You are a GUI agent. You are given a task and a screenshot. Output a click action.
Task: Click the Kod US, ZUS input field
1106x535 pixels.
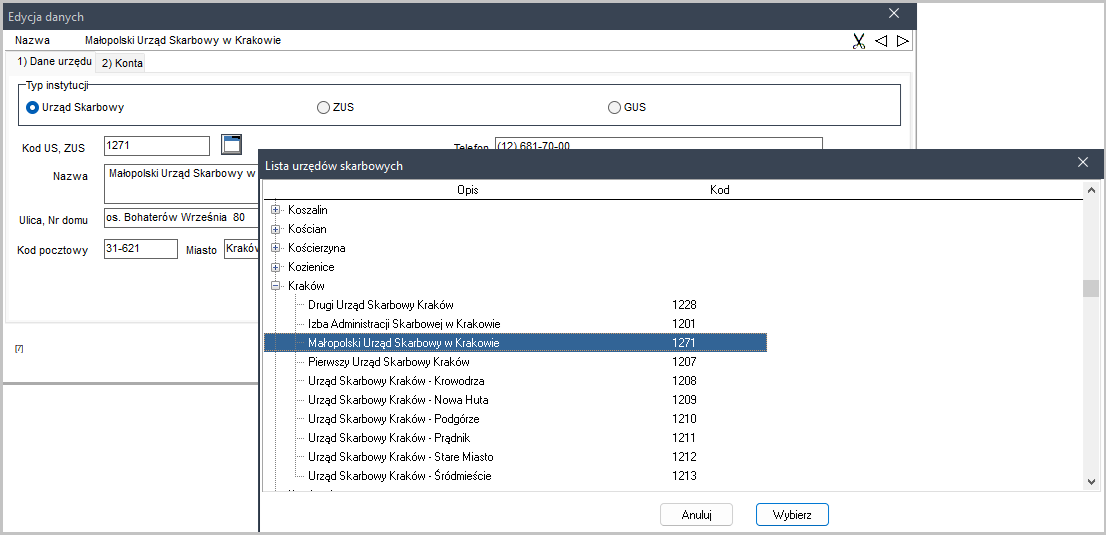[x=157, y=146]
